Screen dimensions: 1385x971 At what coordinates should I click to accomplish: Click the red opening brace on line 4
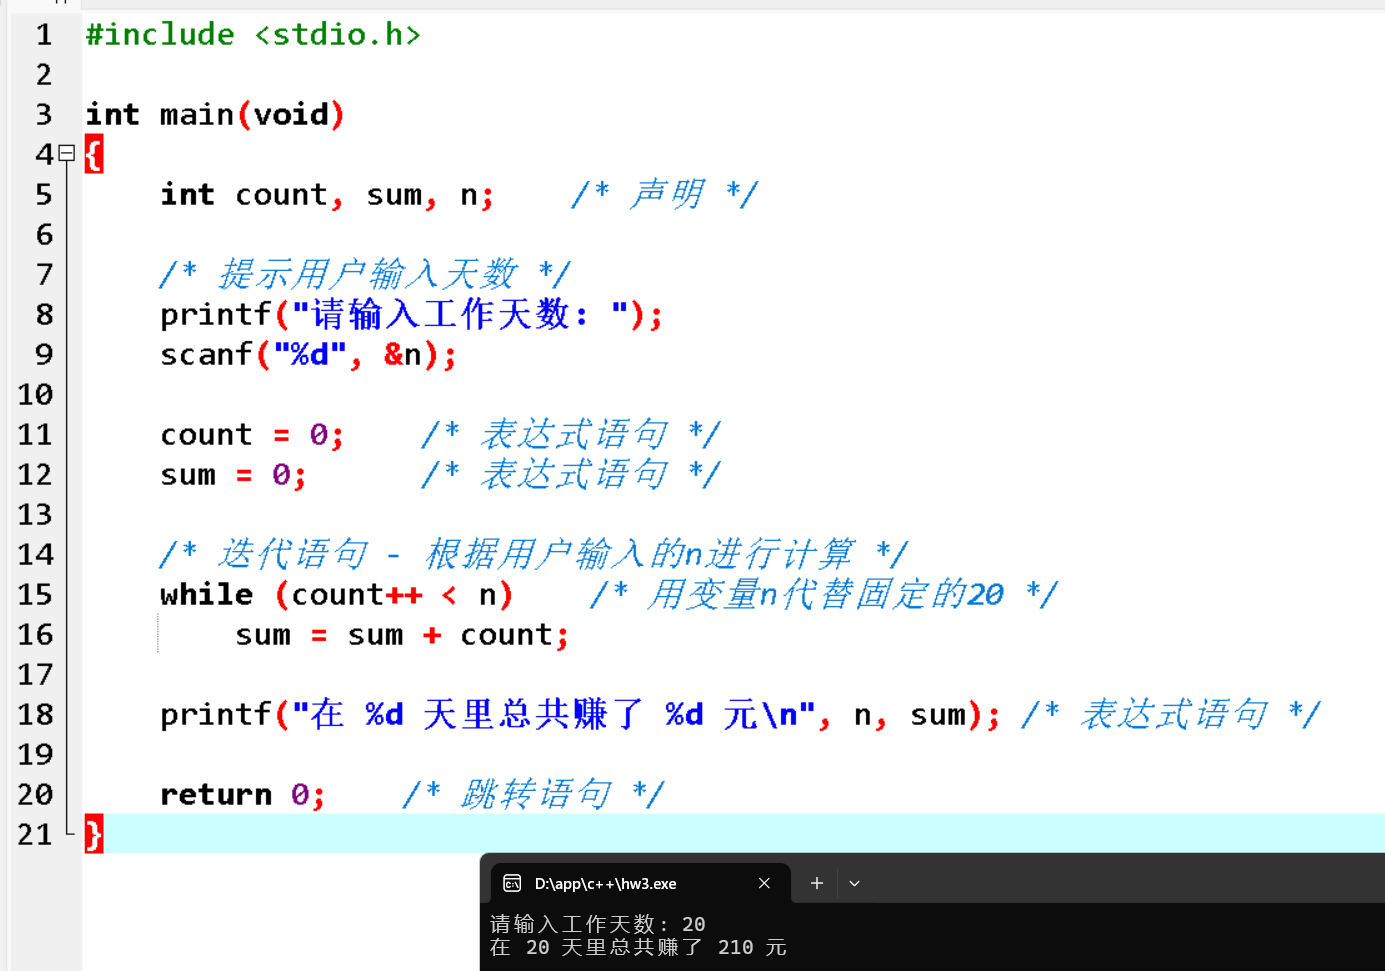pyautogui.click(x=94, y=155)
